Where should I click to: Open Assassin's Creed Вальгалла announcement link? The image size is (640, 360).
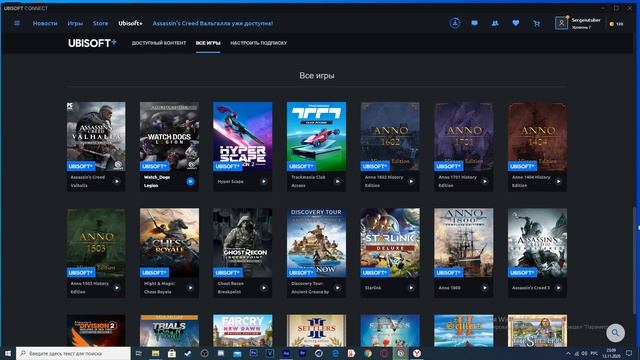pyautogui.click(x=213, y=23)
